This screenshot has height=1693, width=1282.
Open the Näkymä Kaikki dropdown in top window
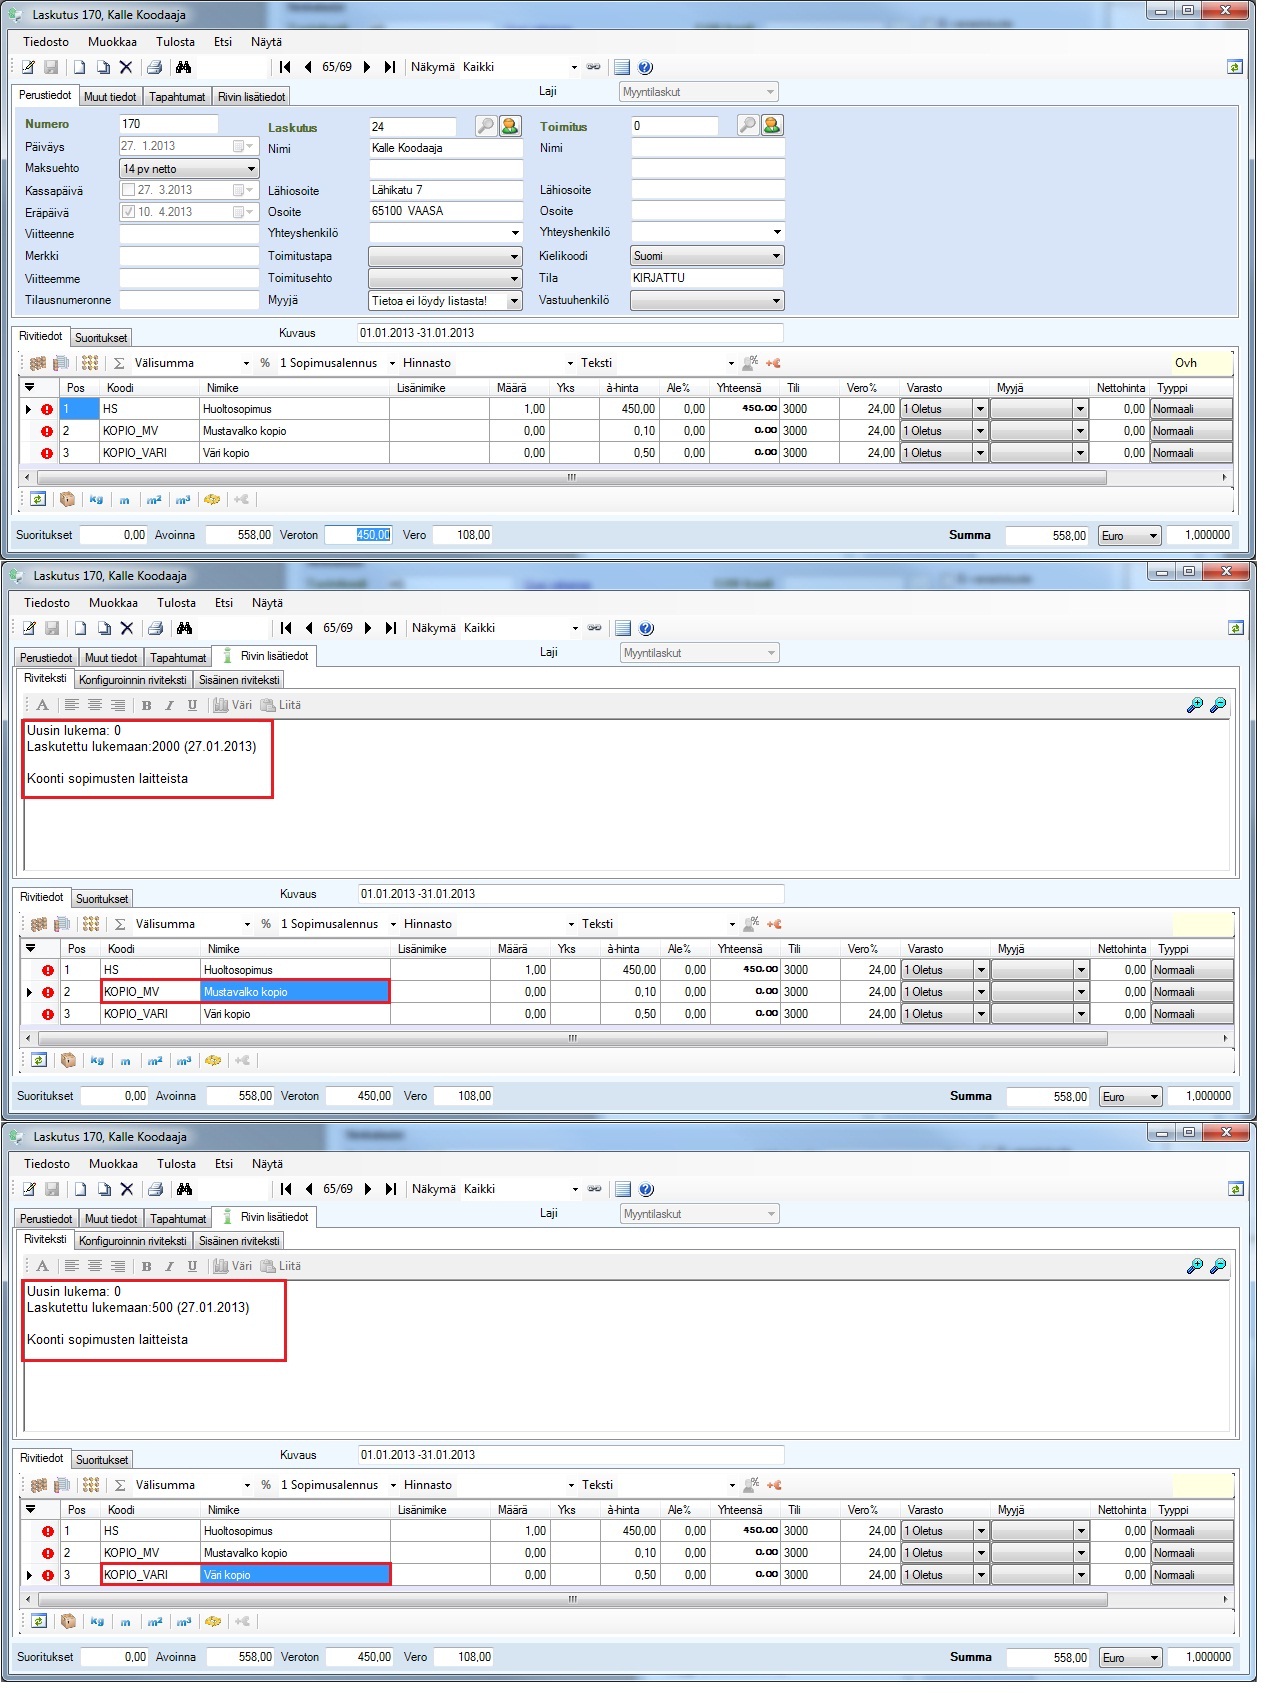(574, 68)
